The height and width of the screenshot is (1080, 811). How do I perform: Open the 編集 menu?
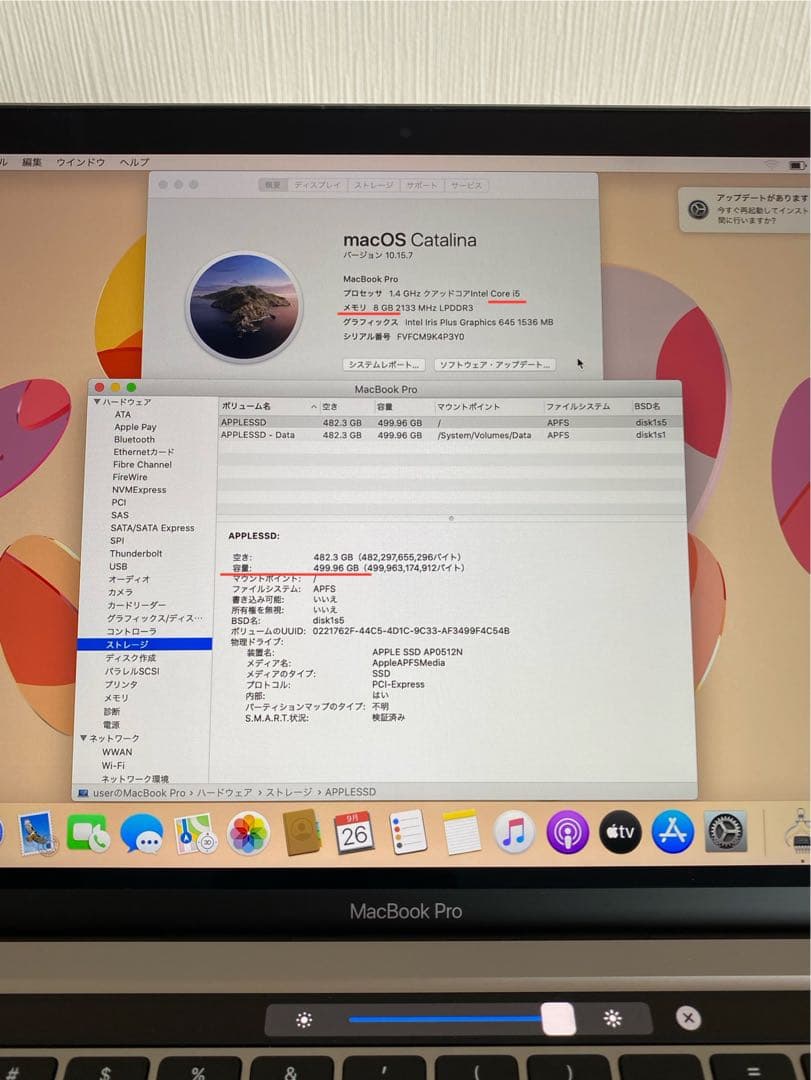[x=32, y=163]
